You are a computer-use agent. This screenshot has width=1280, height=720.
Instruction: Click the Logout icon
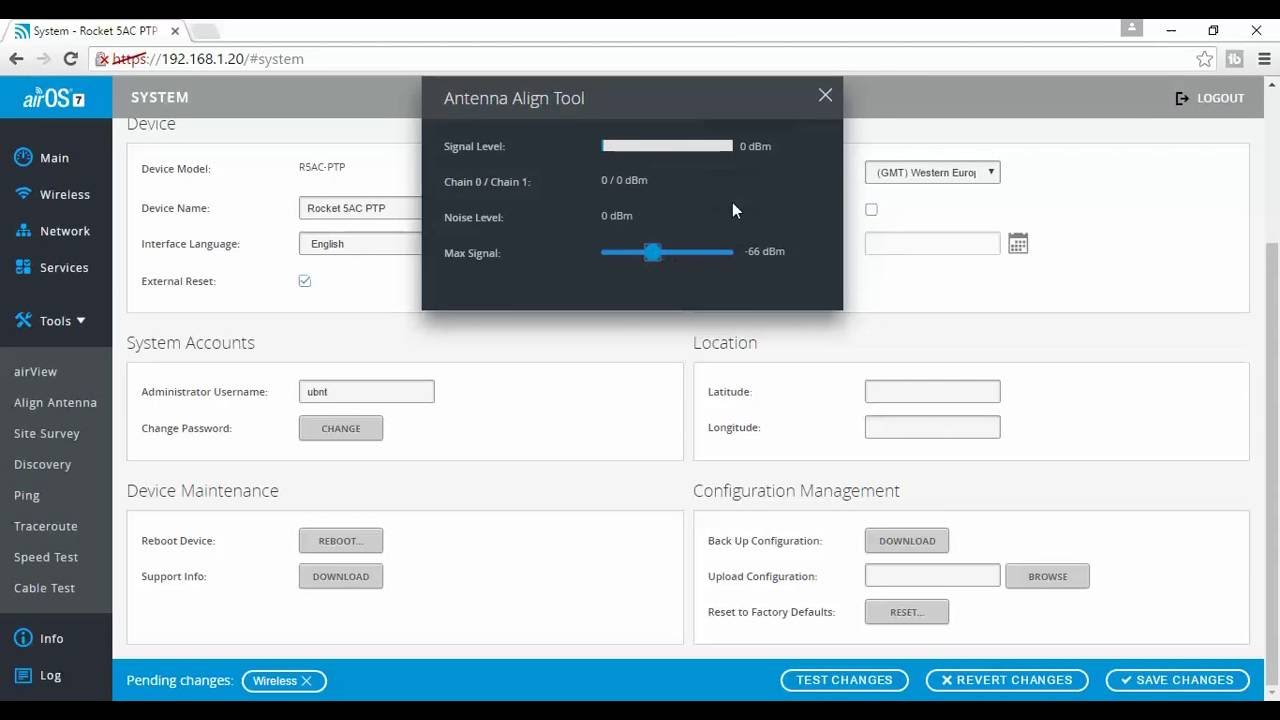(1182, 98)
